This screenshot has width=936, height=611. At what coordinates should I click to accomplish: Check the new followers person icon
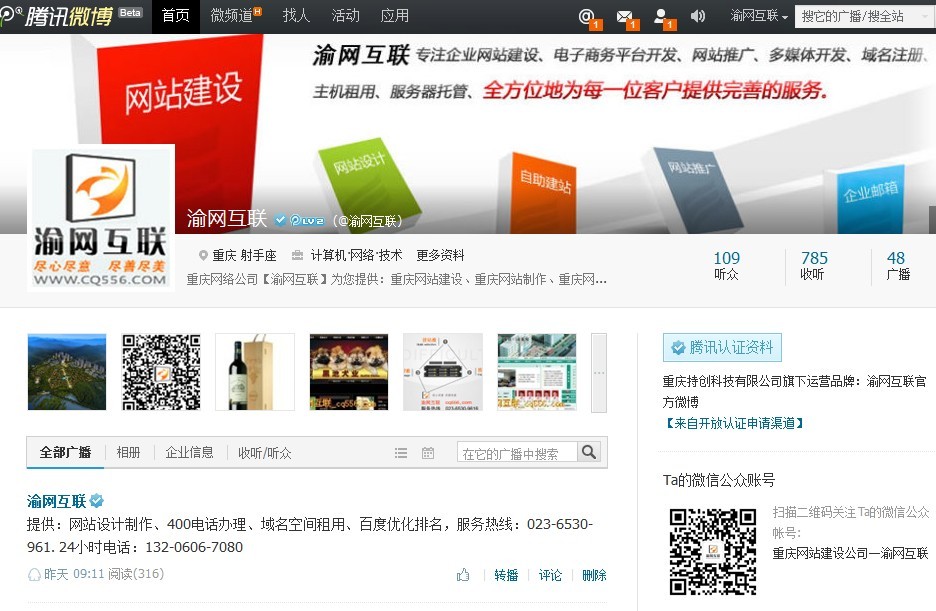661,16
